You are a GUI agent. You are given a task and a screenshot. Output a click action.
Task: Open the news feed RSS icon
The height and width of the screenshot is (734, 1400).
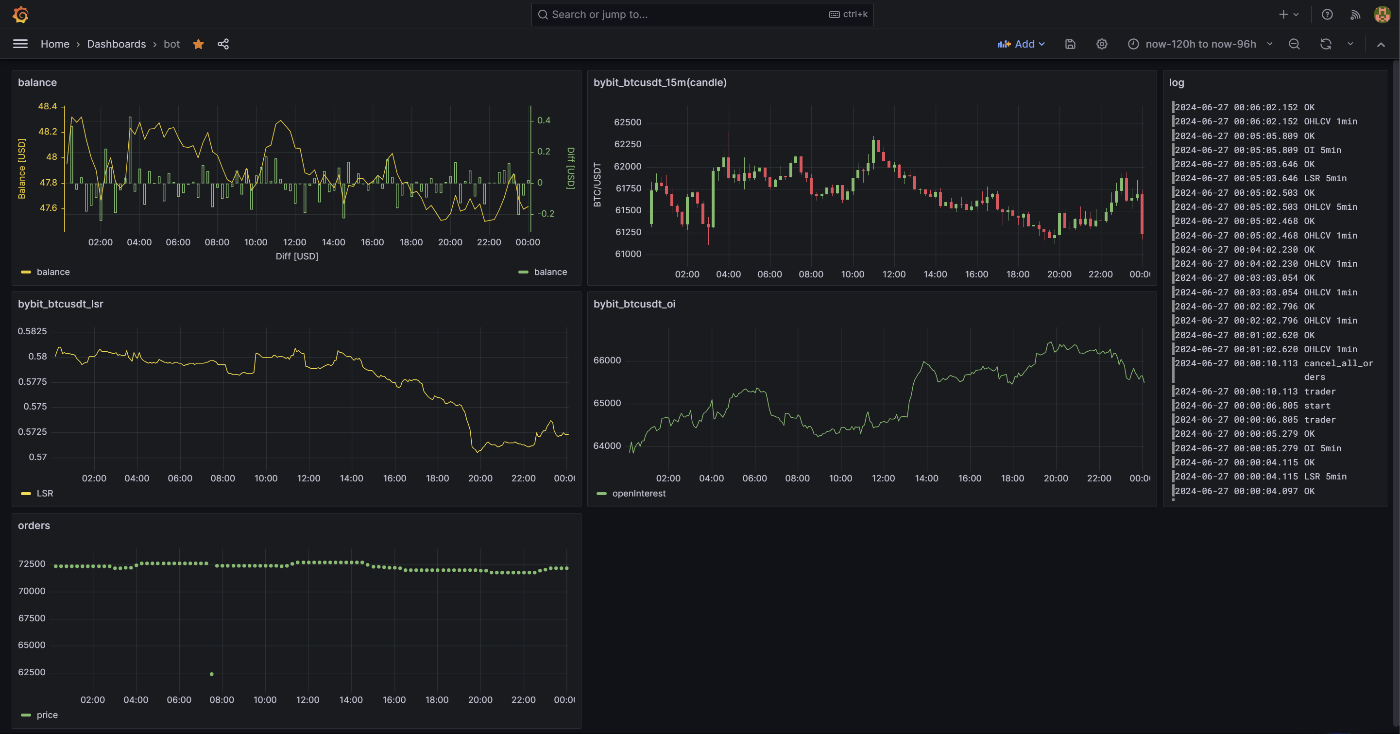click(1355, 15)
